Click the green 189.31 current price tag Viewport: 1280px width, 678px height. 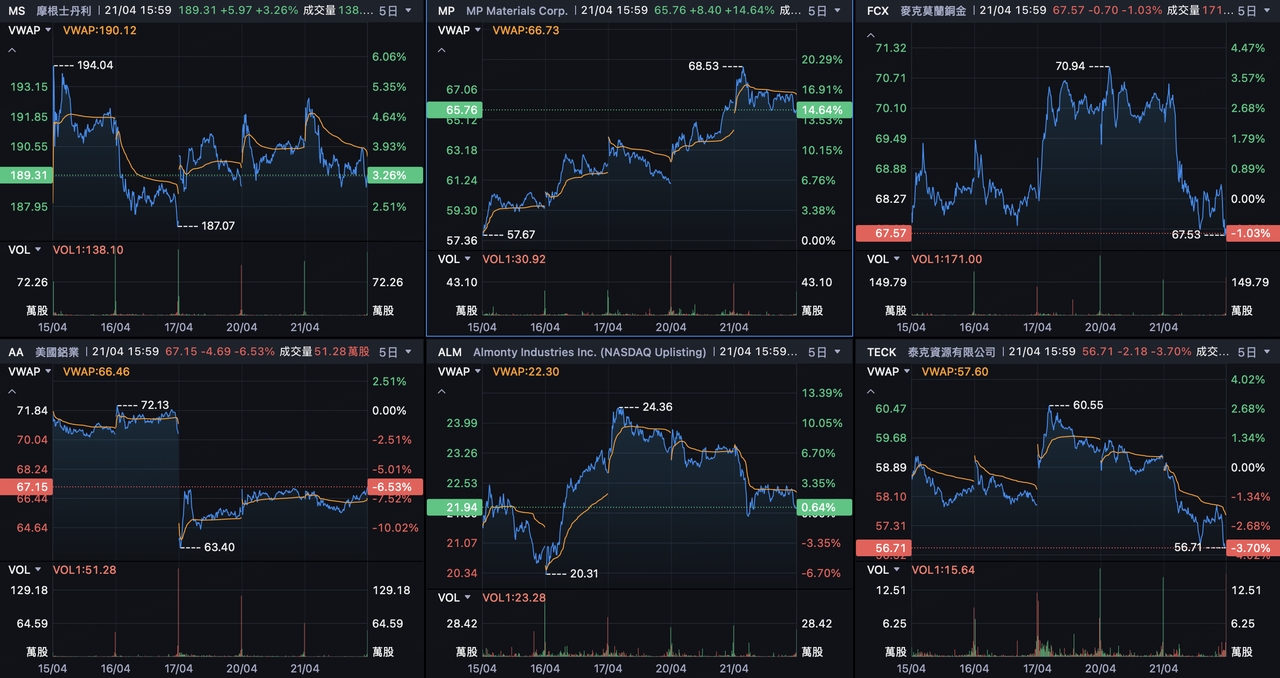(x=26, y=175)
